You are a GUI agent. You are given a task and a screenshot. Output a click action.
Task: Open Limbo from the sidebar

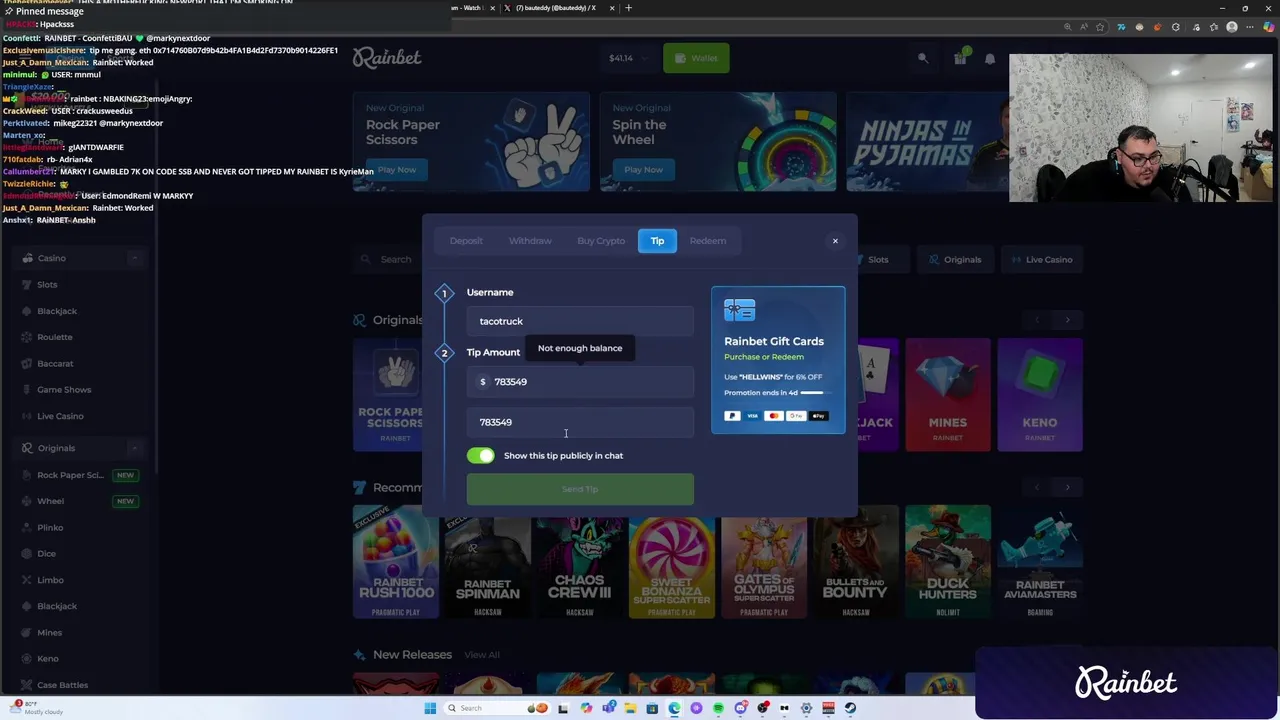click(50, 580)
